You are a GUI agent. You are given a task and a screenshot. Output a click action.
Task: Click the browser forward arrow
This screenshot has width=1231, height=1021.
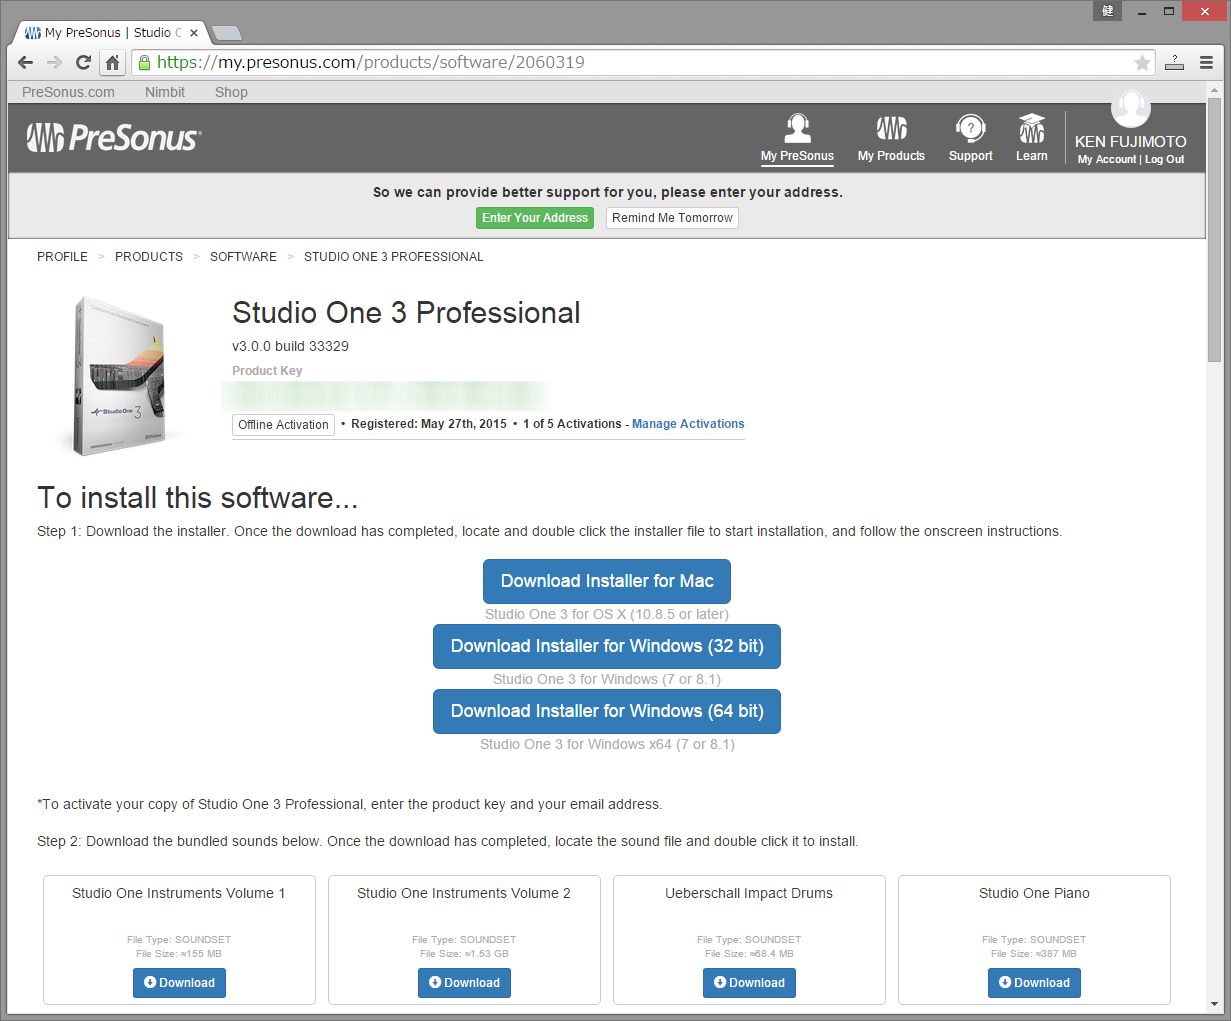pyautogui.click(x=54, y=62)
